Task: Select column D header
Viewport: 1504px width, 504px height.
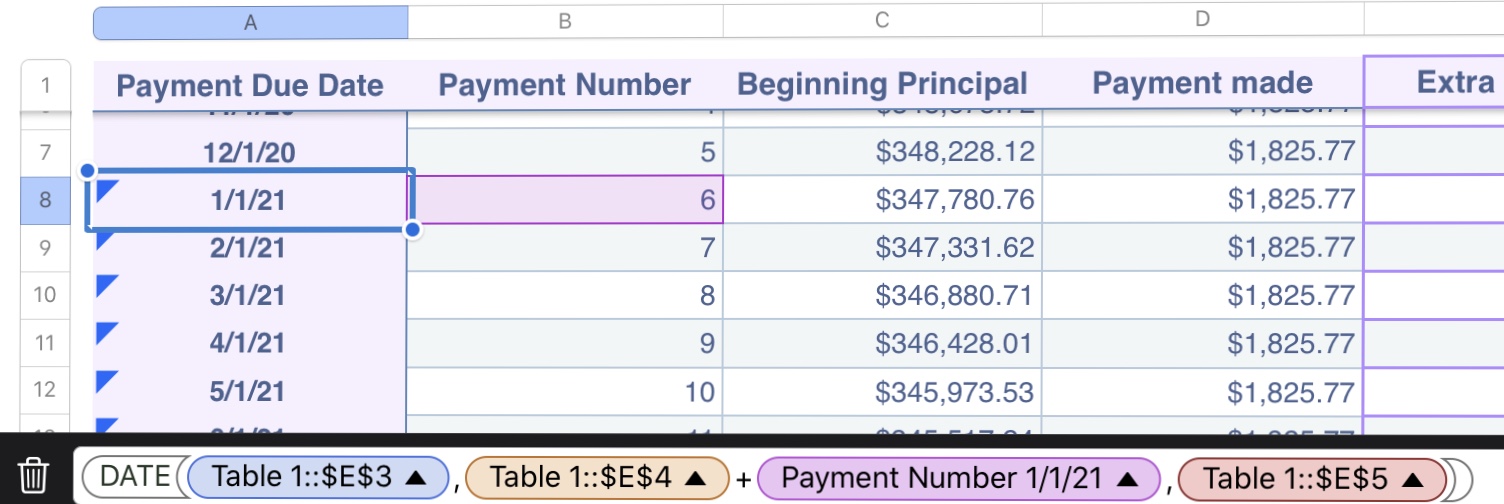Action: tap(1202, 22)
